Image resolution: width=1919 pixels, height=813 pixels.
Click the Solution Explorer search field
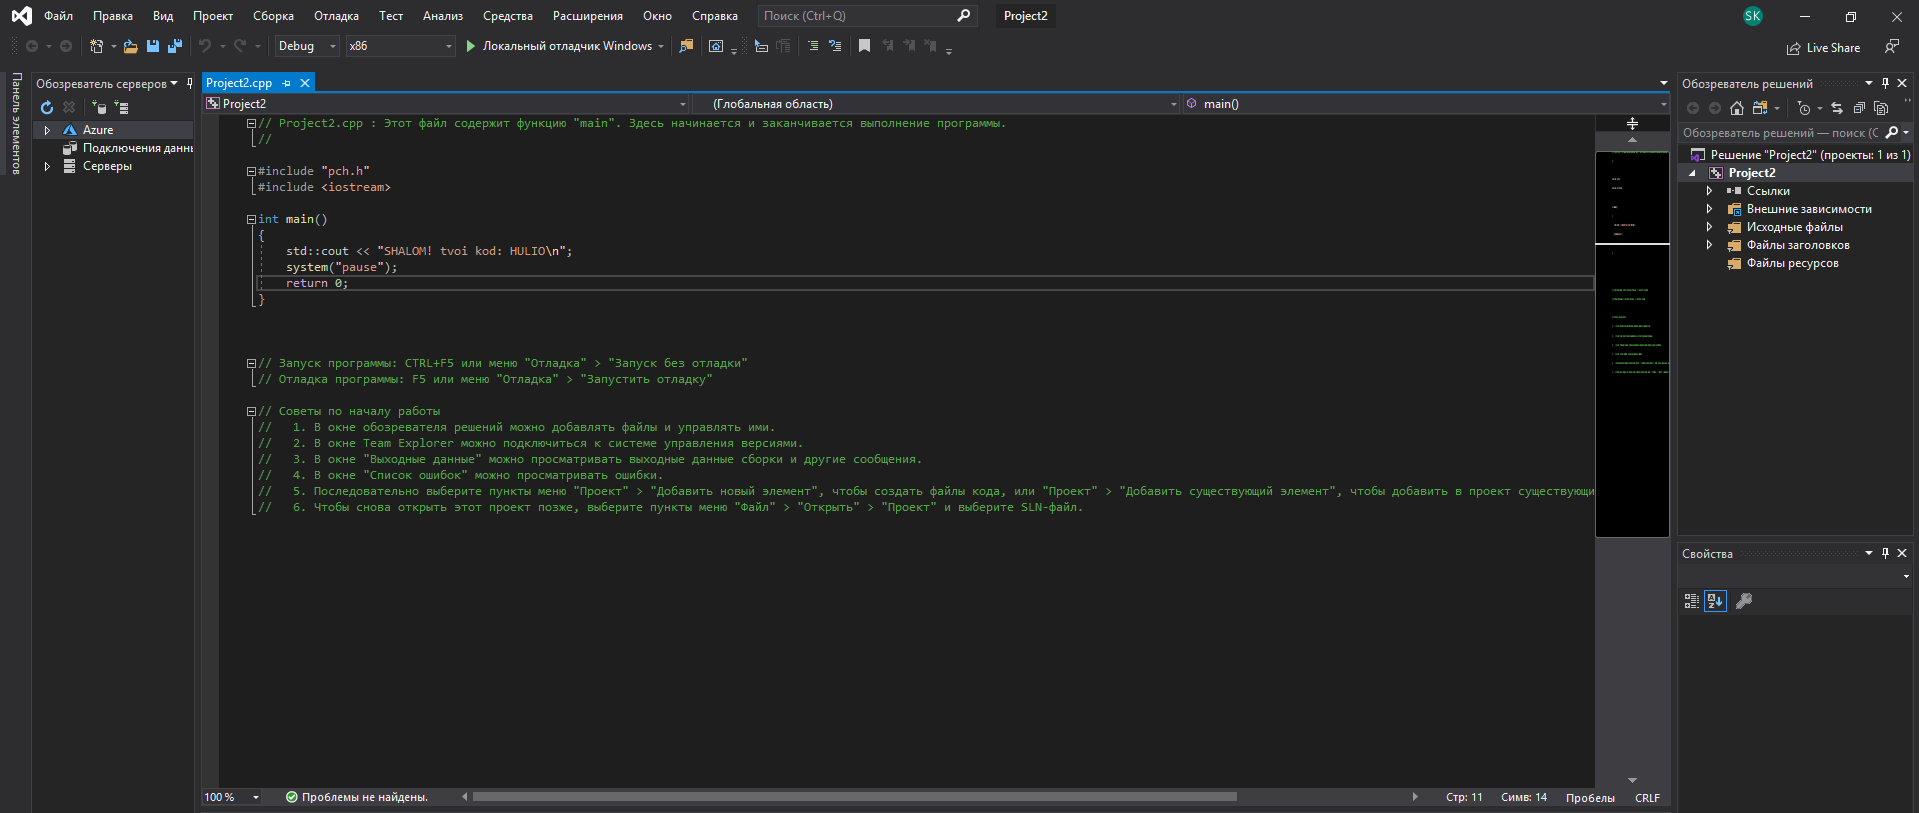click(1781, 132)
